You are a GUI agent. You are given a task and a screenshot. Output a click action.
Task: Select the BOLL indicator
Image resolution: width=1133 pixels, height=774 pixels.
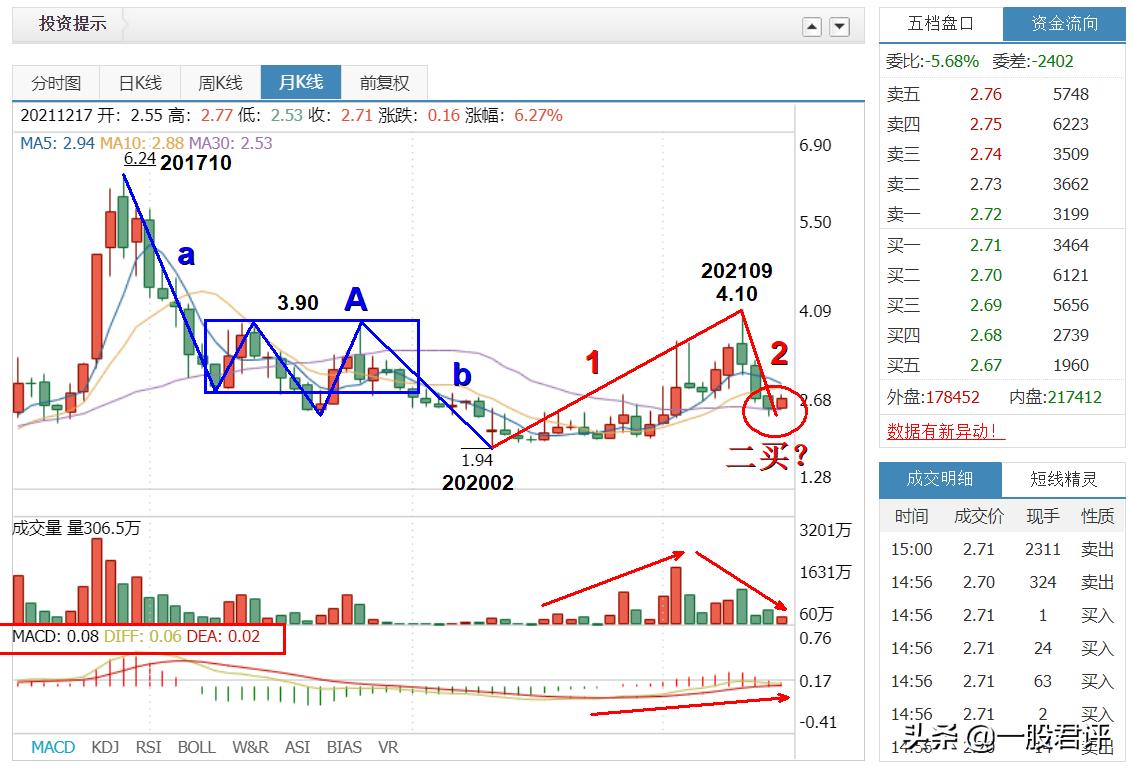tap(197, 747)
